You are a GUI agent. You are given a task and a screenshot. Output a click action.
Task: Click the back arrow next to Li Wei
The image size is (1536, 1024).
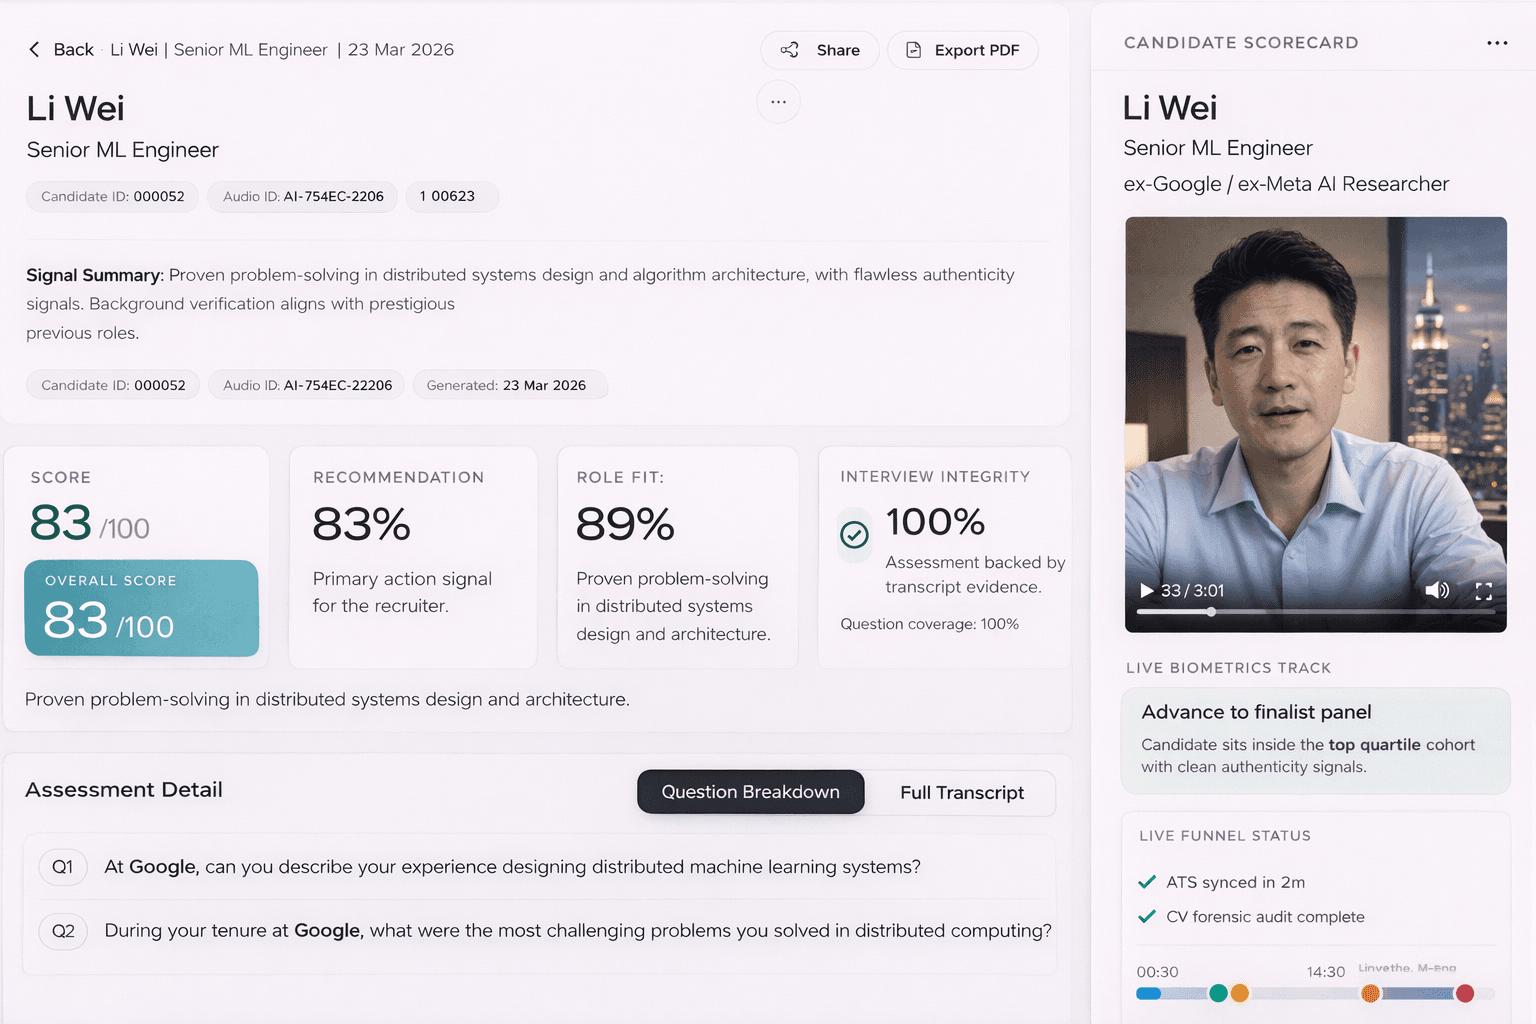pos(33,49)
